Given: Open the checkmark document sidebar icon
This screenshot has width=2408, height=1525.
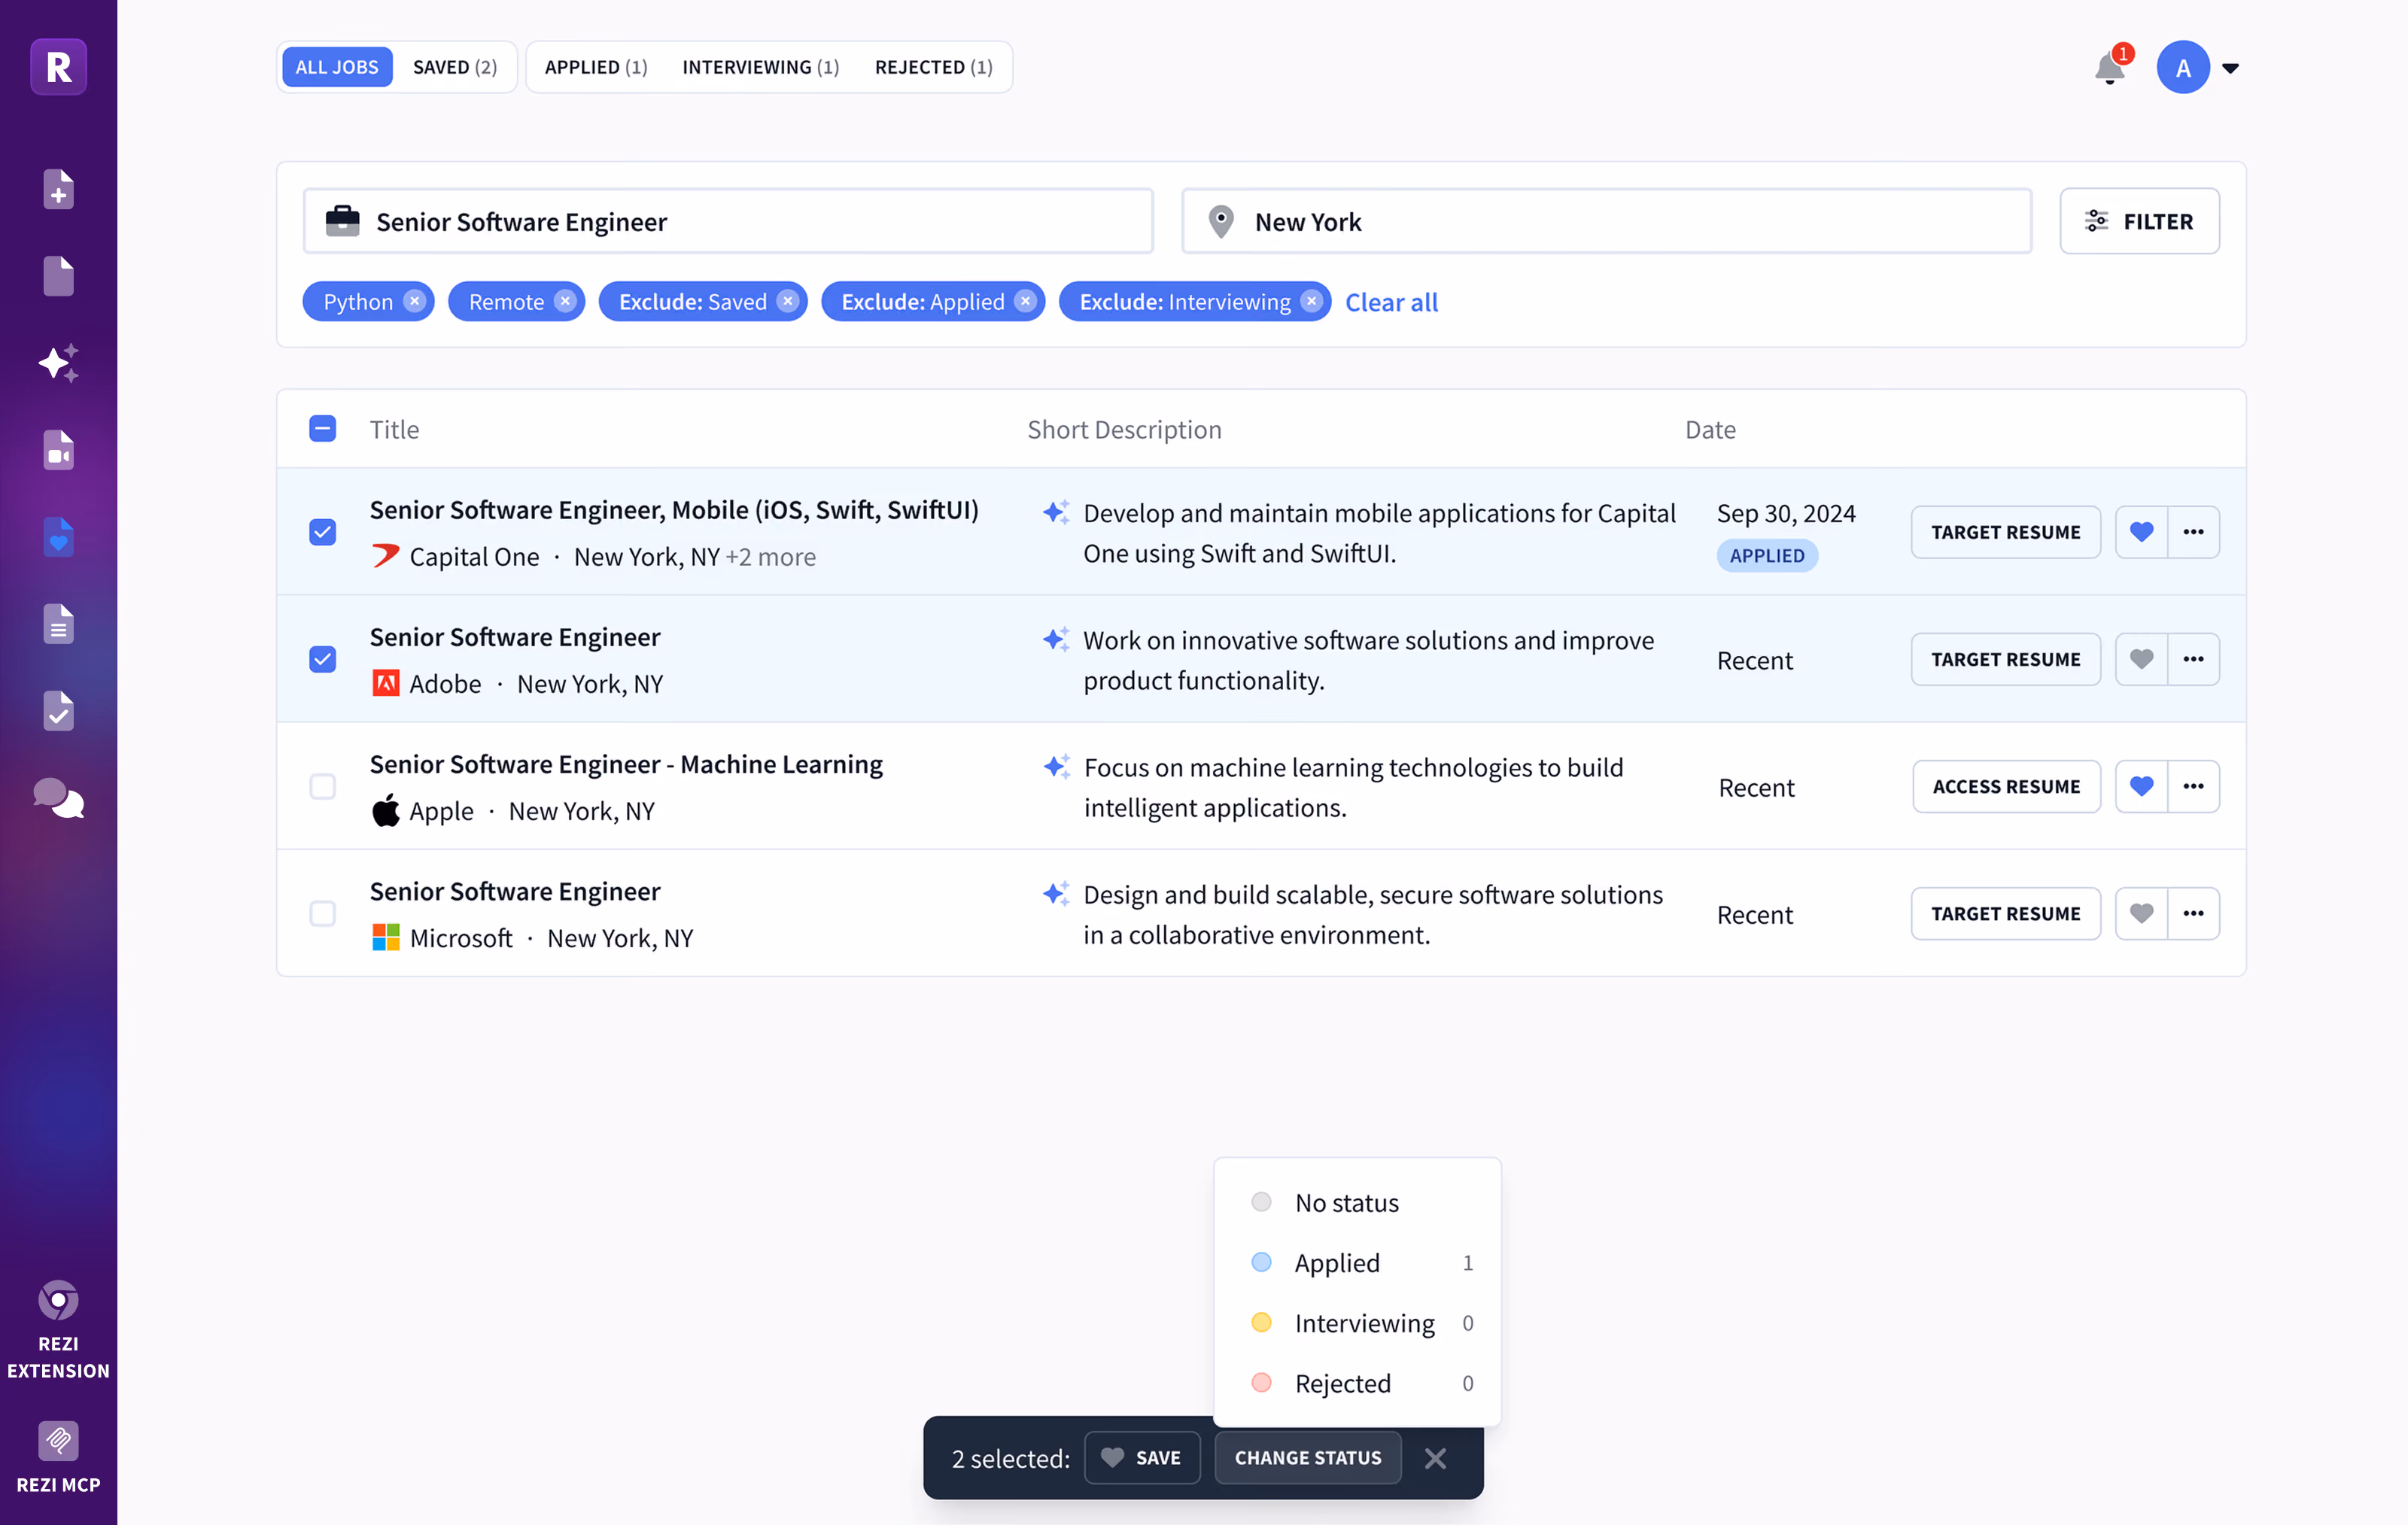Looking at the screenshot, I should pos(58,711).
